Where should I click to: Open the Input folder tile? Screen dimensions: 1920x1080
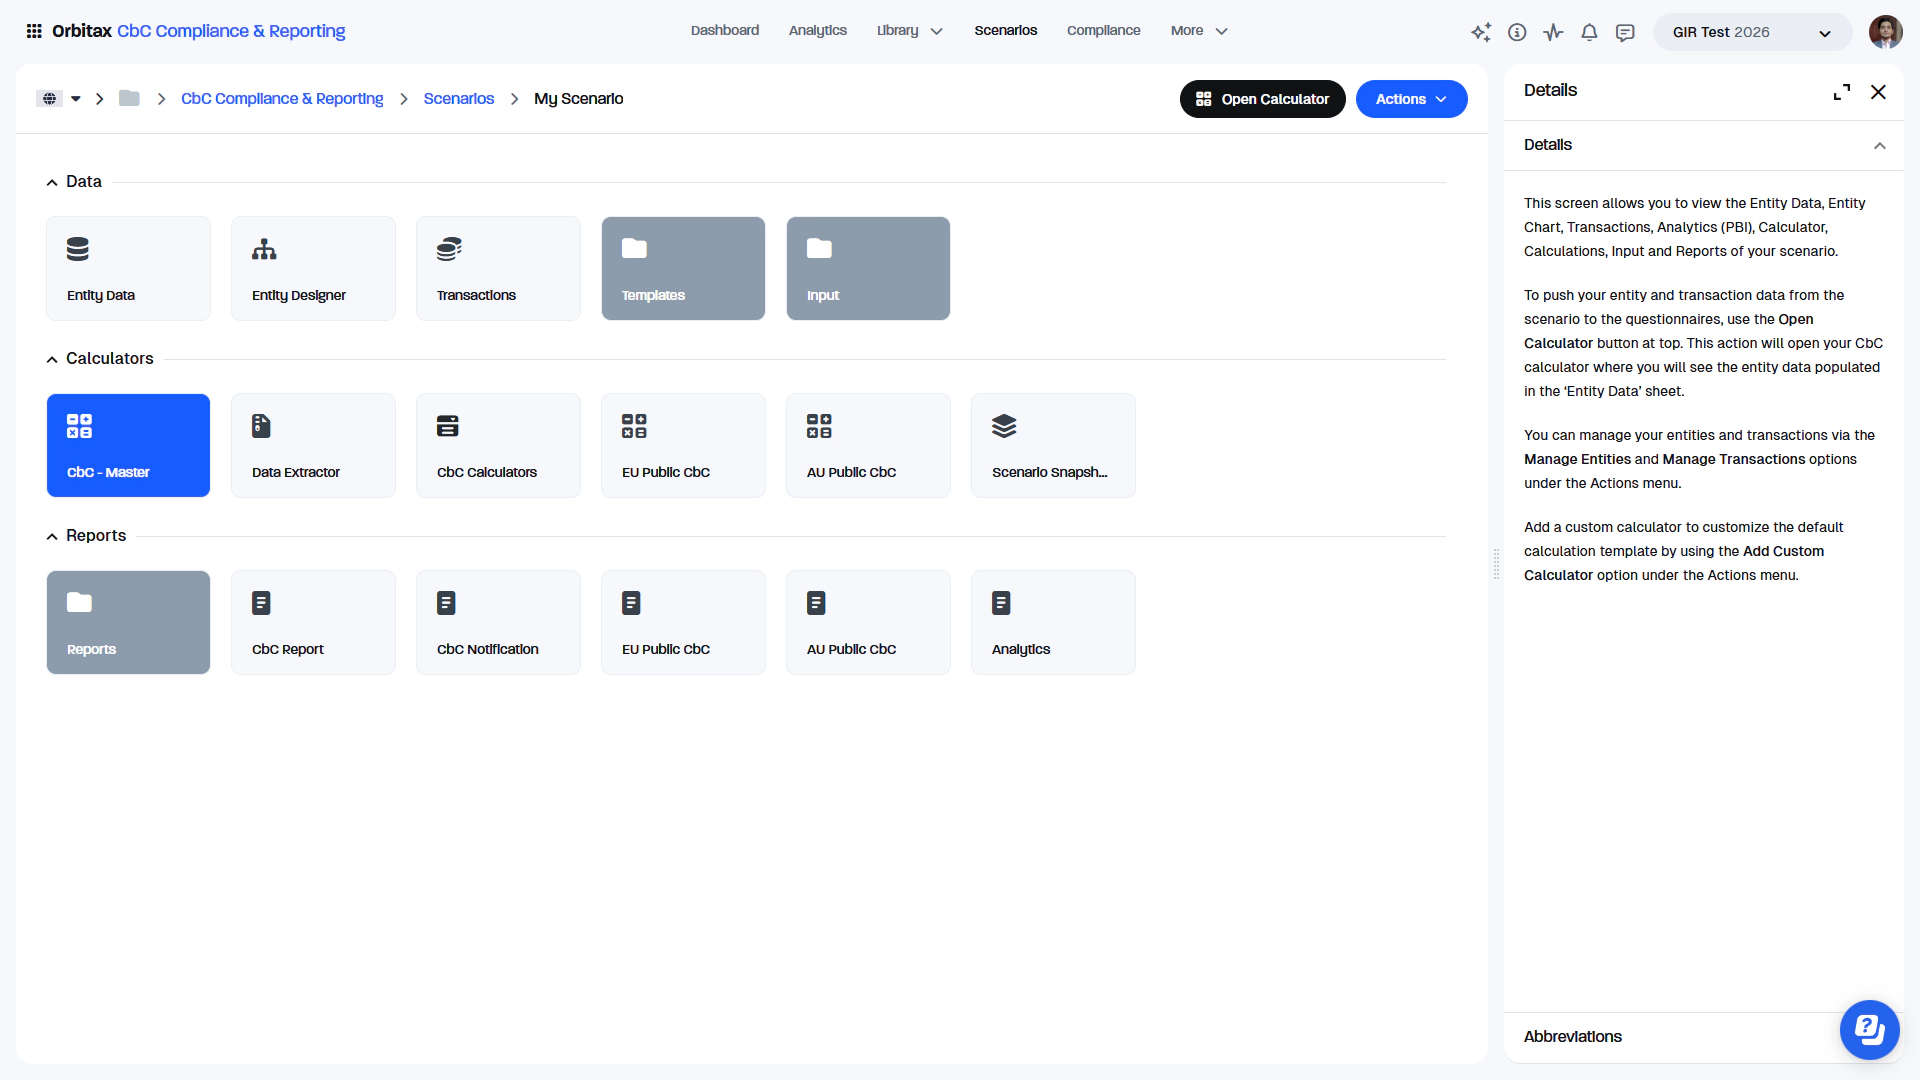[868, 268]
